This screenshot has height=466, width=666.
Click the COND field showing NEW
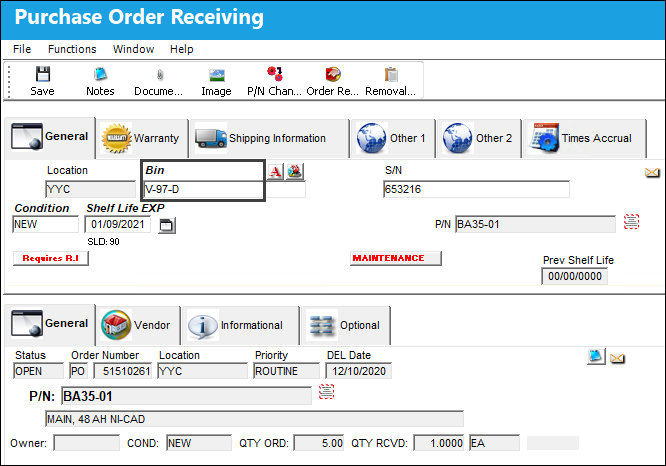(199, 443)
